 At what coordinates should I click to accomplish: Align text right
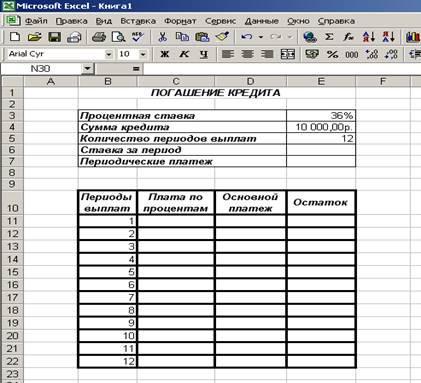[x=267, y=54]
